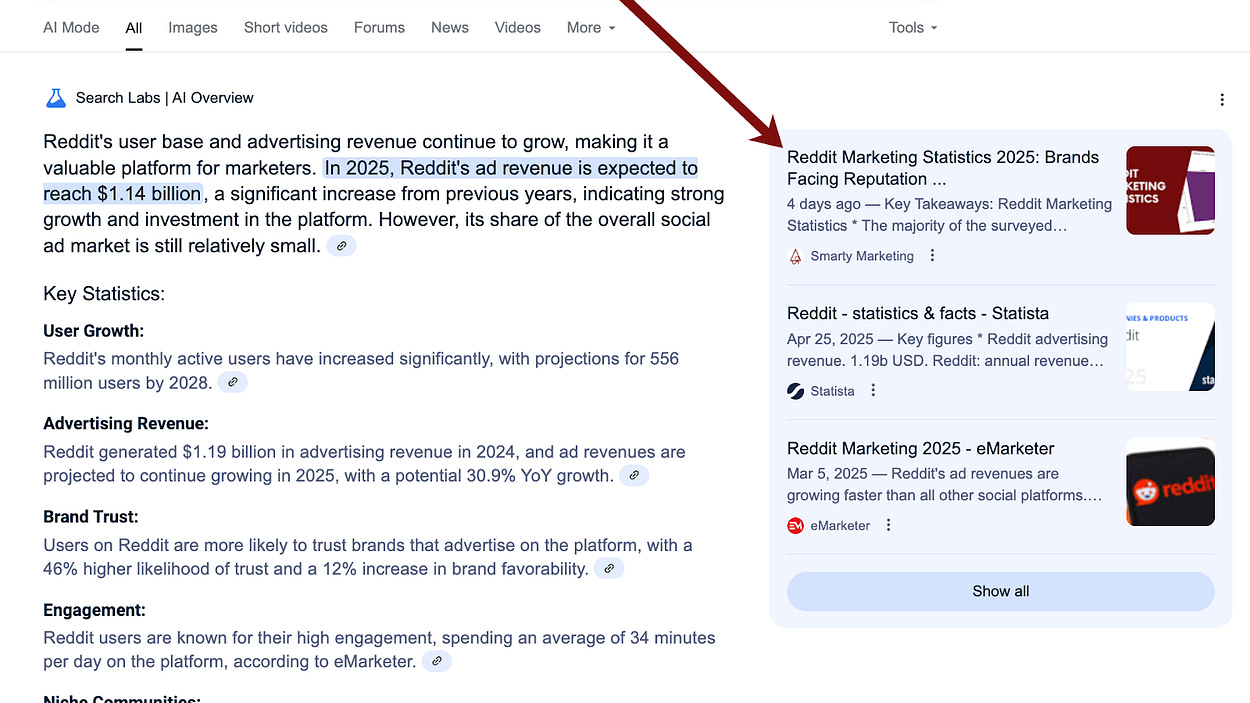The height and width of the screenshot is (703, 1250).
Task: Click the Search Labs | AI Overview label
Action: coord(165,98)
